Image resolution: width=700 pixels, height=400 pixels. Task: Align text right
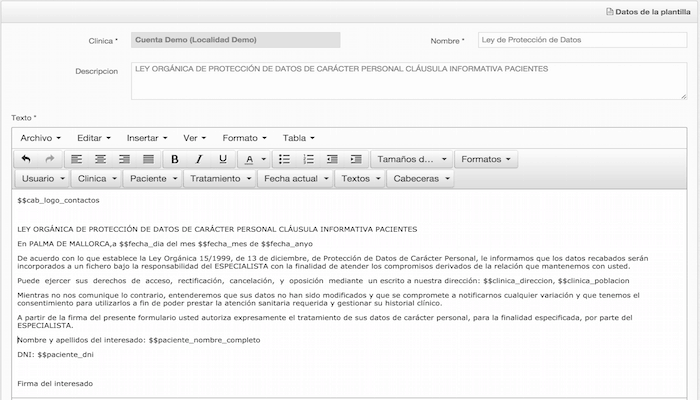point(125,159)
